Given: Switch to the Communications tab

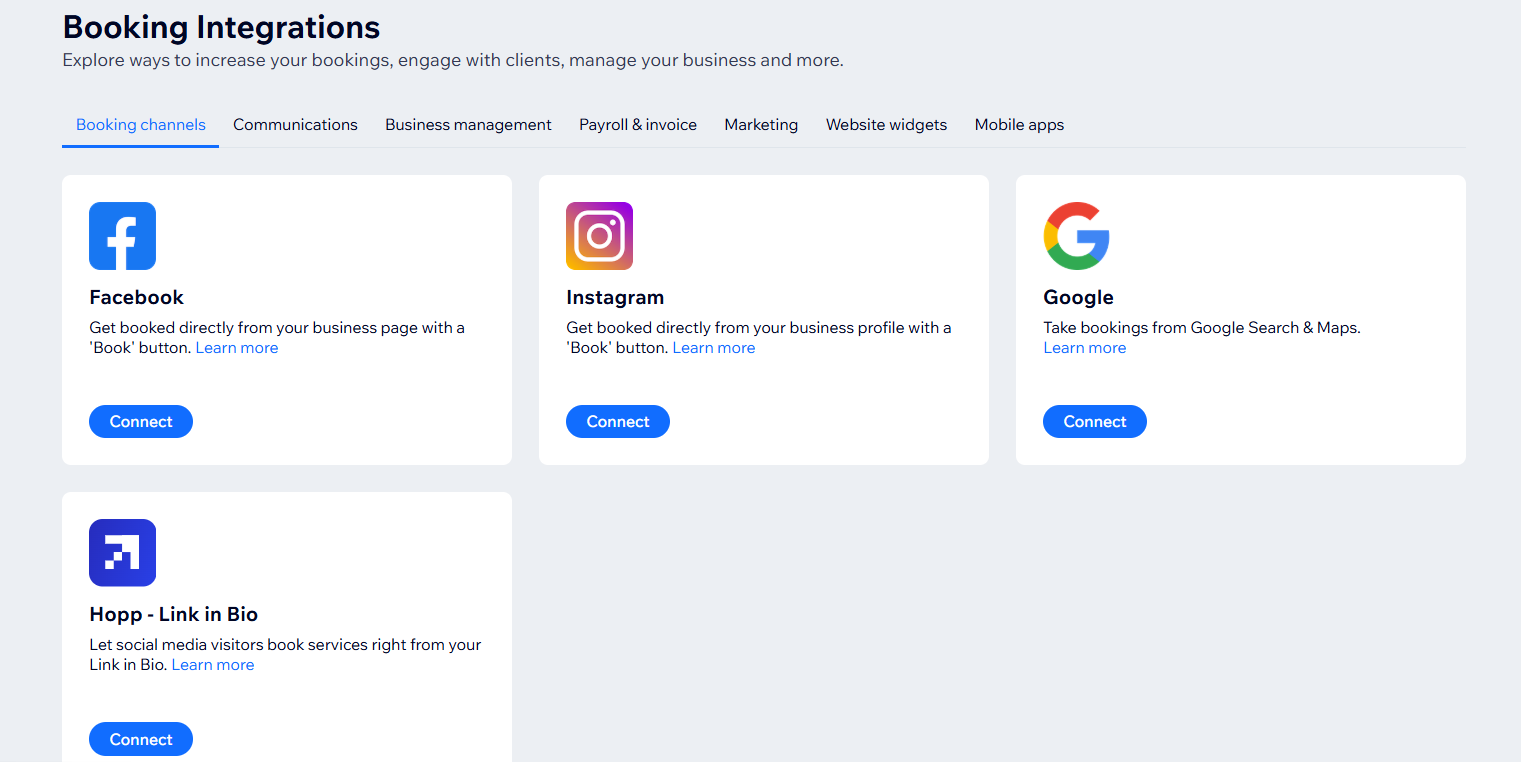Looking at the screenshot, I should click(x=295, y=125).
